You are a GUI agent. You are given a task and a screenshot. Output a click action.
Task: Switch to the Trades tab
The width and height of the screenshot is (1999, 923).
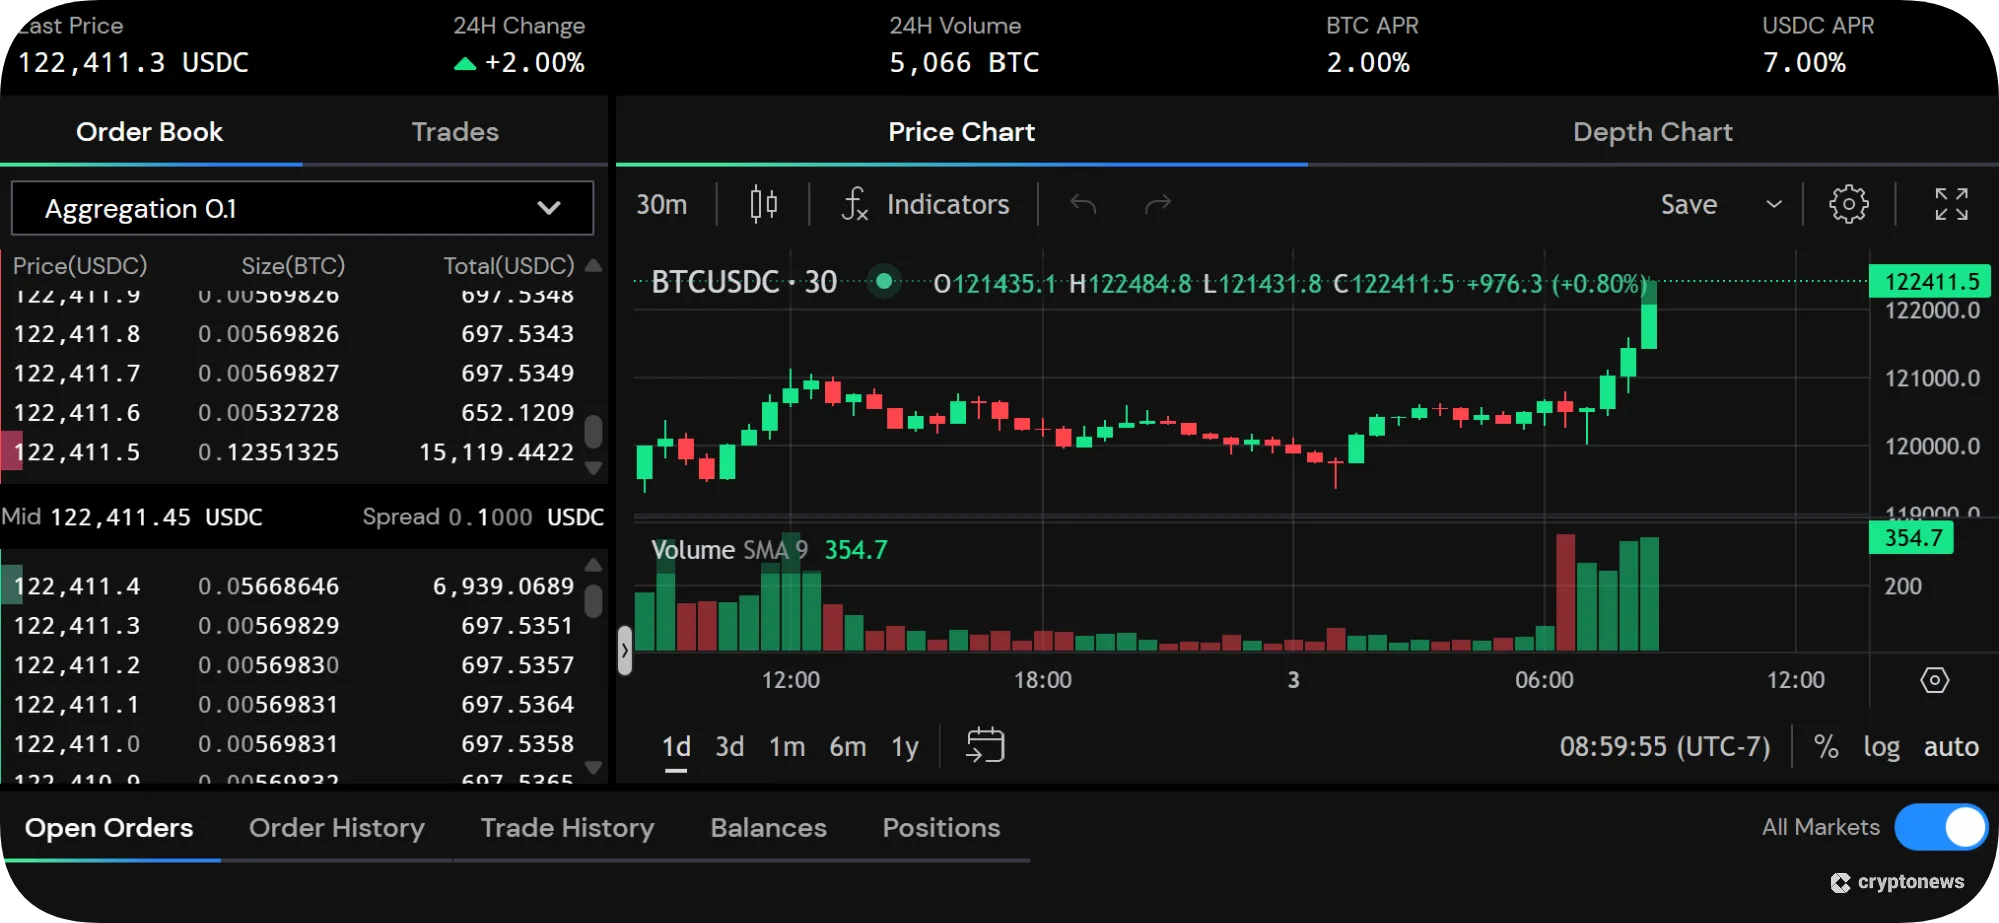[455, 132]
